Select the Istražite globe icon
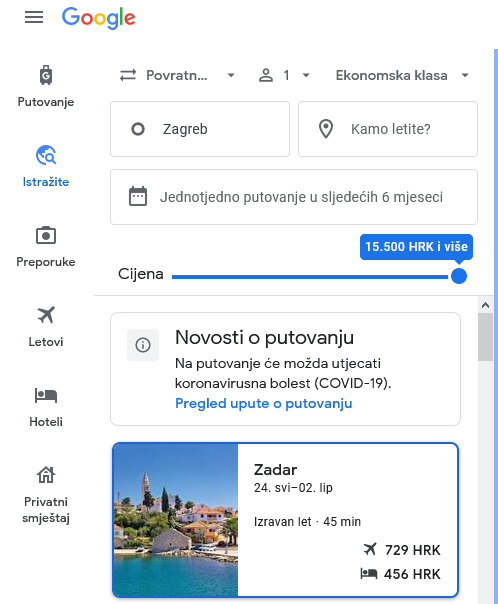 click(x=46, y=155)
